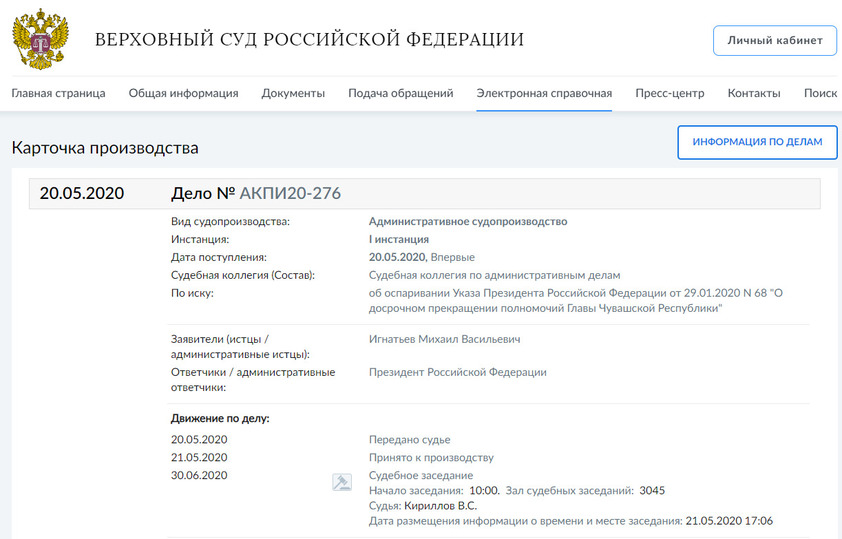Click the Russian coat of arms logo
Image resolution: width=842 pixels, height=539 pixels.
pyautogui.click(x=41, y=39)
